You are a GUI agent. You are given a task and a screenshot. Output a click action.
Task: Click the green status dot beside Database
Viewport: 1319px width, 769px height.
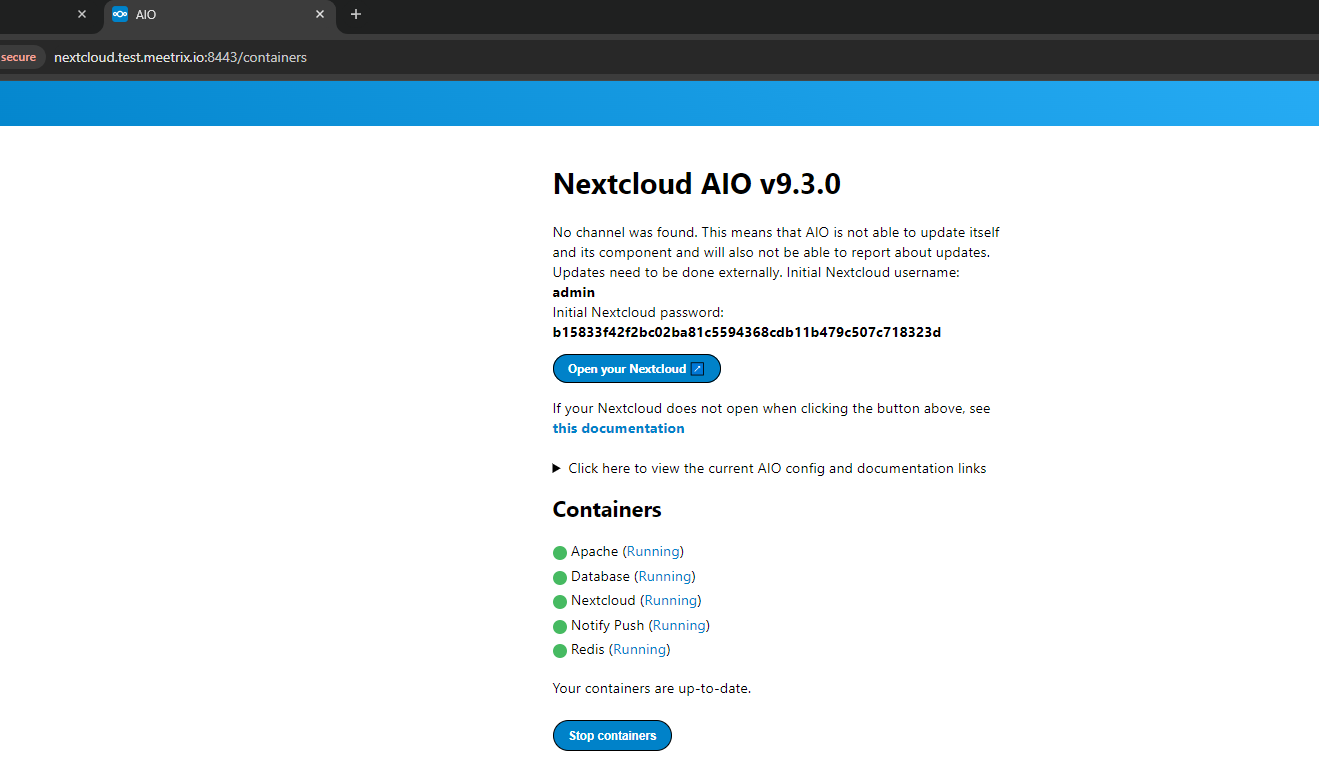point(560,577)
